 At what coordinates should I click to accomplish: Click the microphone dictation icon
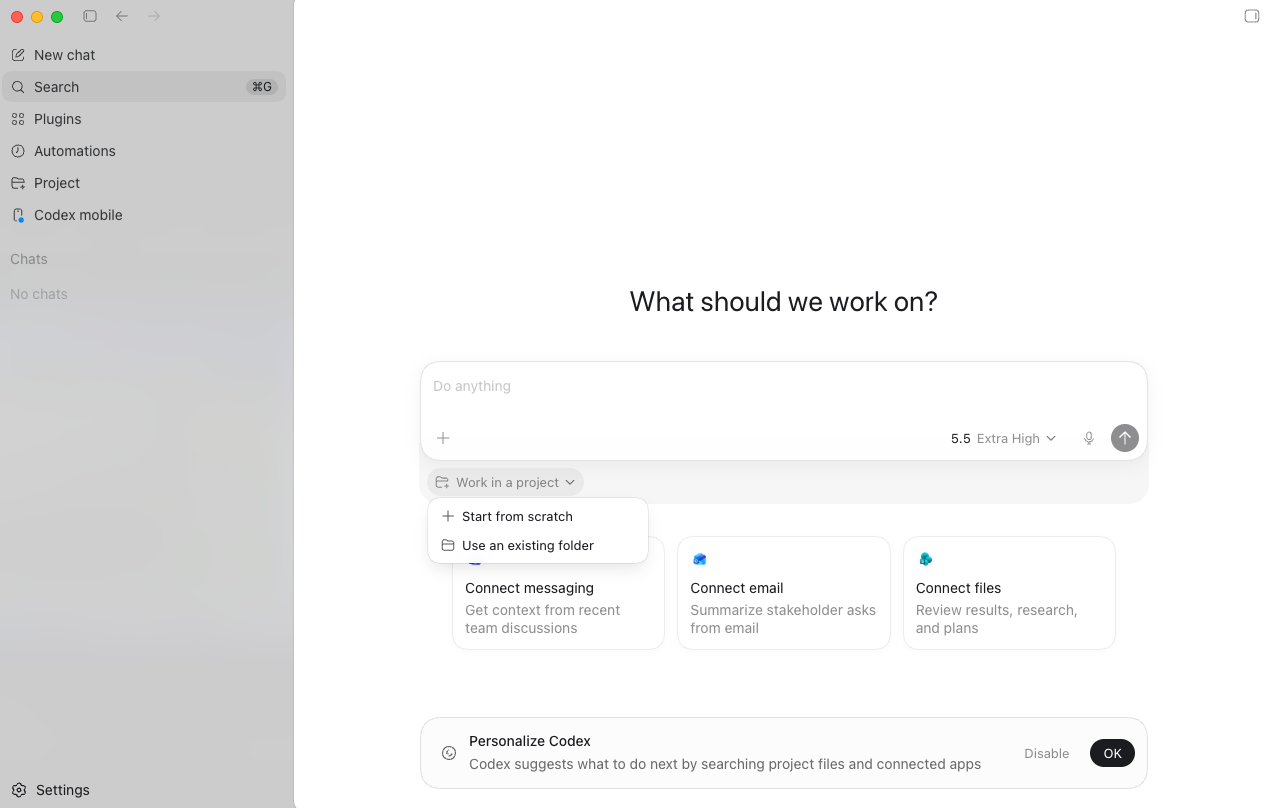(1089, 438)
